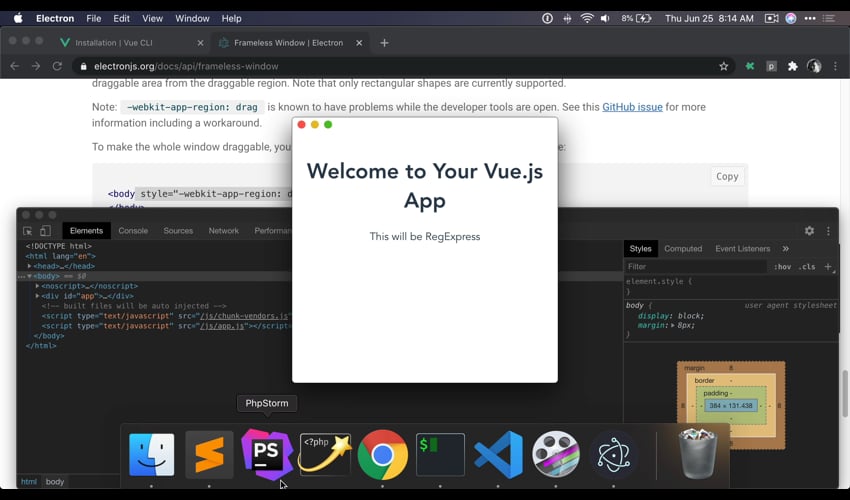
Task: Select the html breadcrumb in DevTools
Action: coord(29,482)
